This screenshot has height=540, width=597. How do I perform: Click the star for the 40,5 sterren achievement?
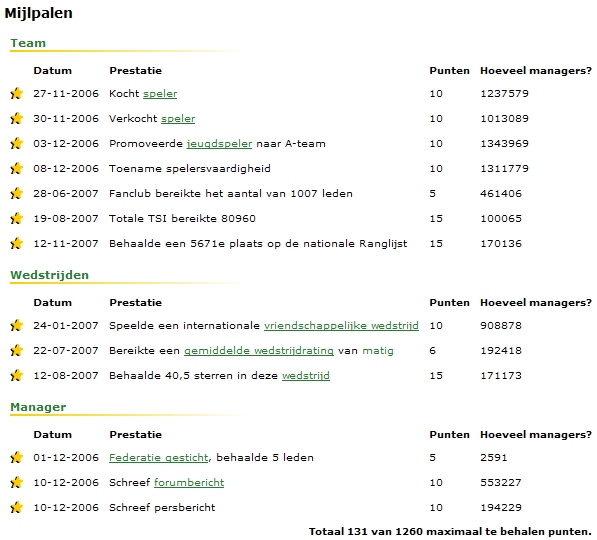coord(16,375)
